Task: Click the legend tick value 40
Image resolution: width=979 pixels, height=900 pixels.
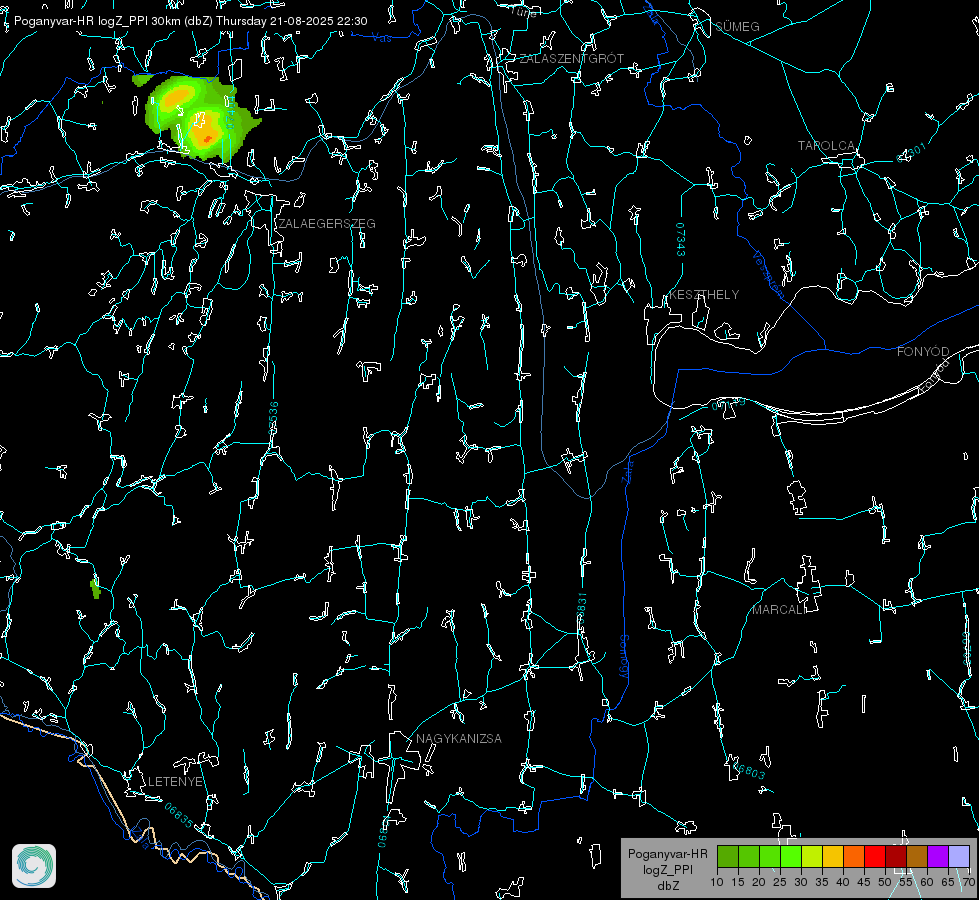Action: pos(843,883)
